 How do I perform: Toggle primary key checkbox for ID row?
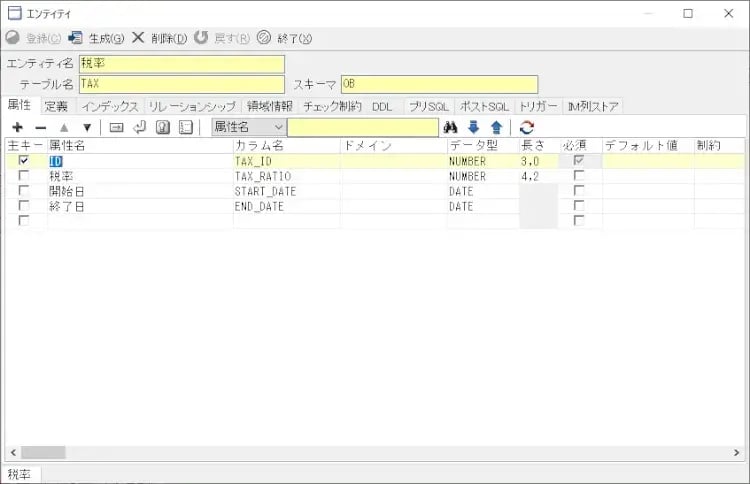point(24,161)
